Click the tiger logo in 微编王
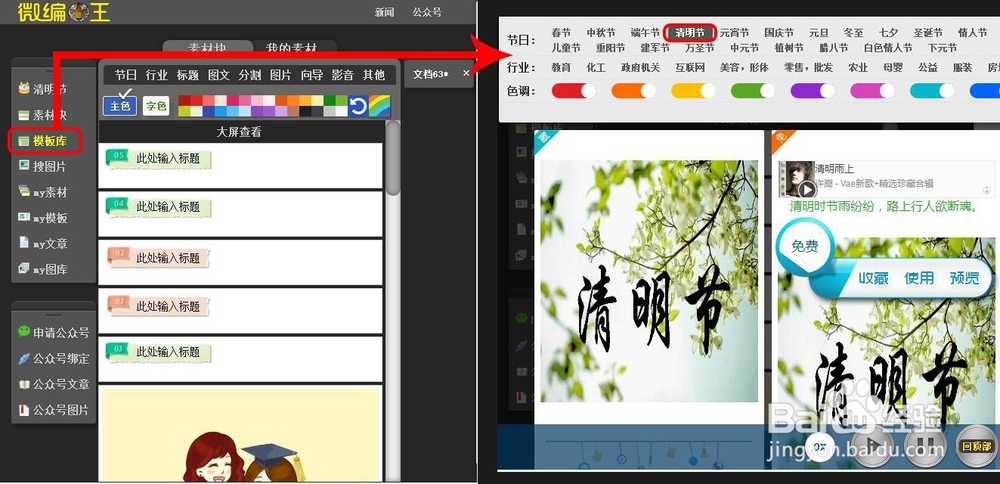Screen dimensions: 1000x484 (78, 11)
